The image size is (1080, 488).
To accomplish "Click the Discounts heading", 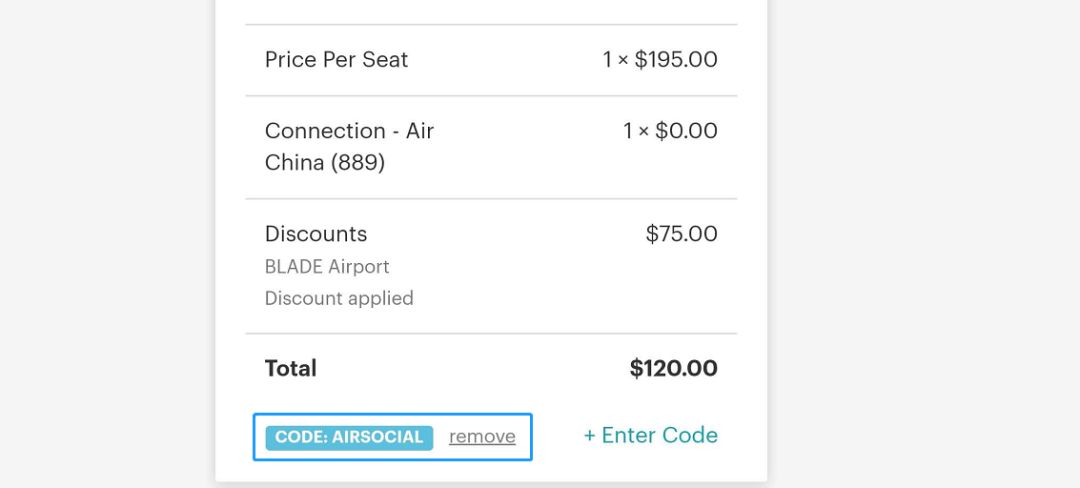I will click(x=316, y=234).
